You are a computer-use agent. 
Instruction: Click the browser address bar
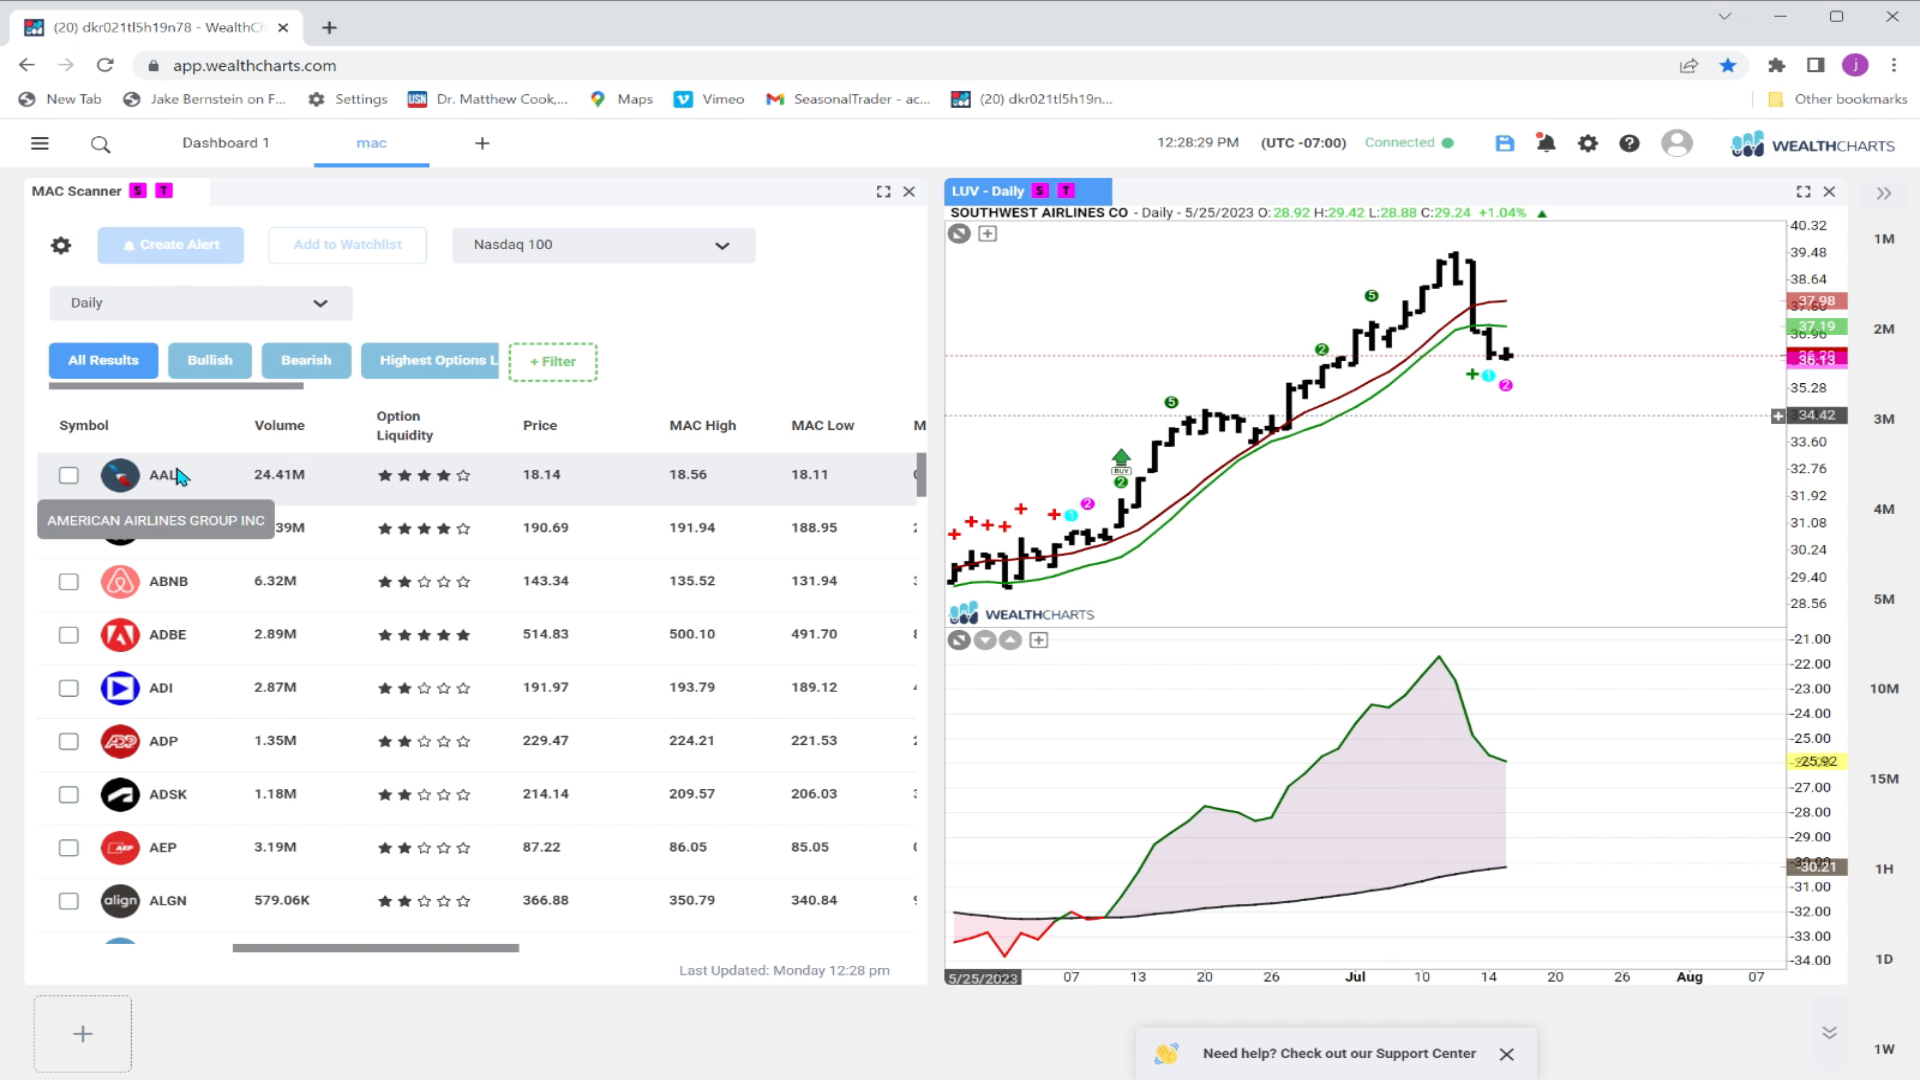[900, 65]
